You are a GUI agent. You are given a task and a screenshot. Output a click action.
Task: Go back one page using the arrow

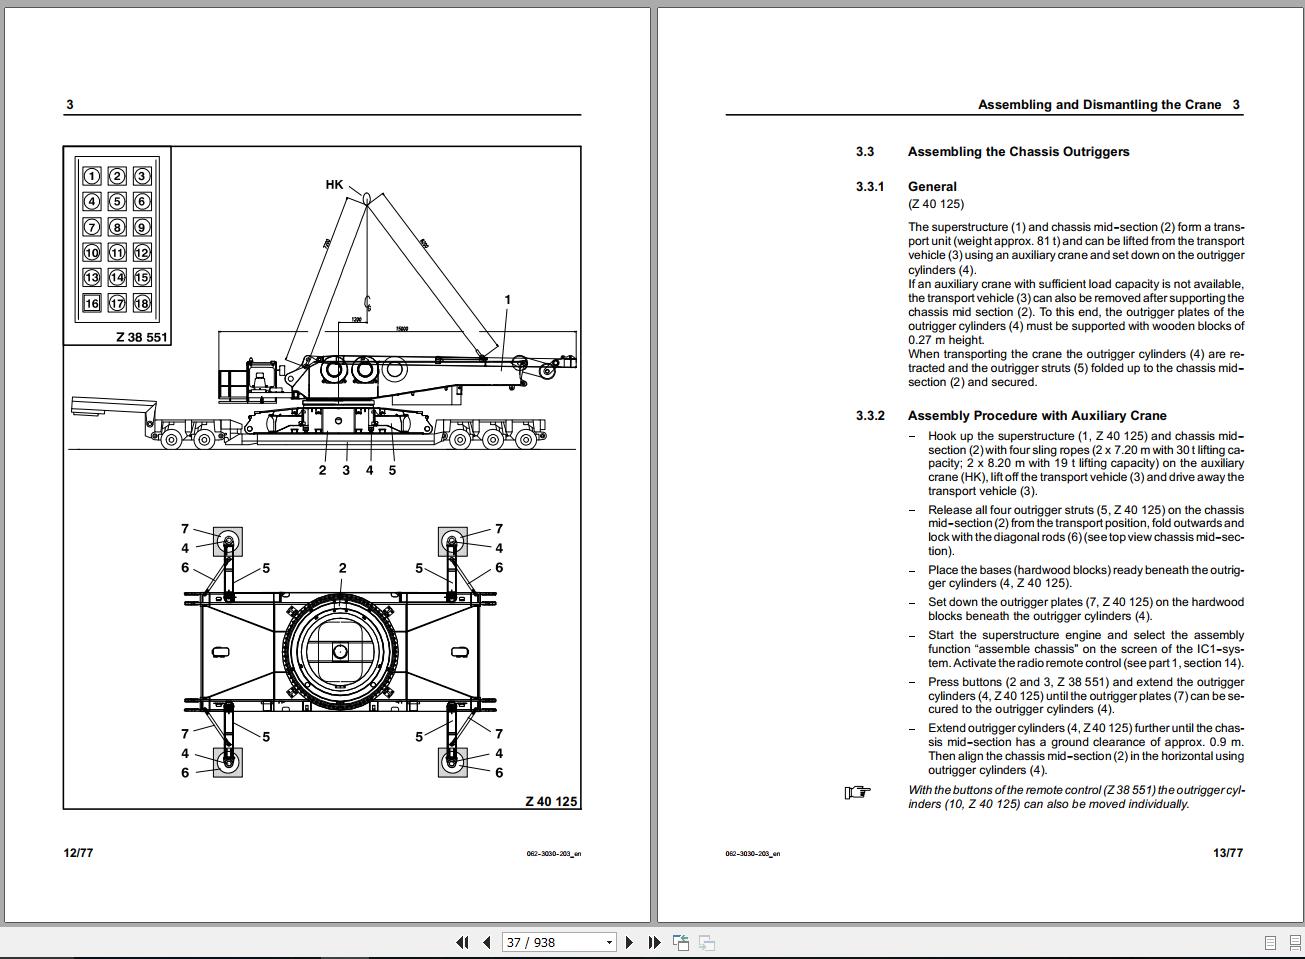tap(484, 942)
